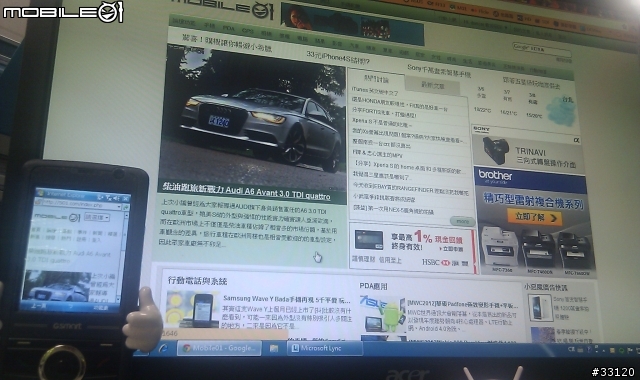The image size is (640, 380).
Task: Switch to Mobile01 - Google Chrome taskbar button
Action: pyautogui.click(x=219, y=348)
